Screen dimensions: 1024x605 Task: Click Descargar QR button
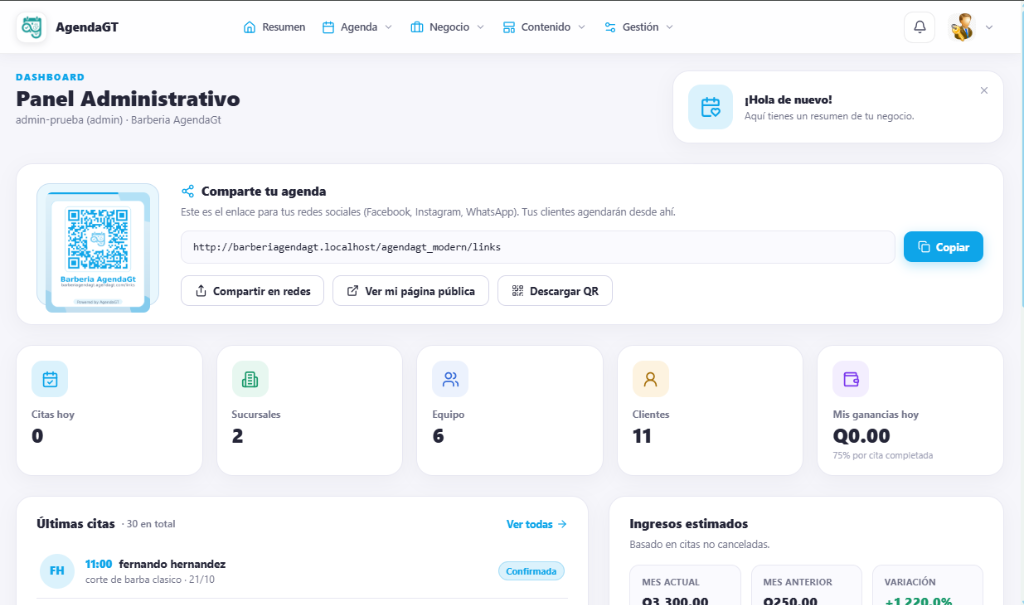pyautogui.click(x=555, y=291)
